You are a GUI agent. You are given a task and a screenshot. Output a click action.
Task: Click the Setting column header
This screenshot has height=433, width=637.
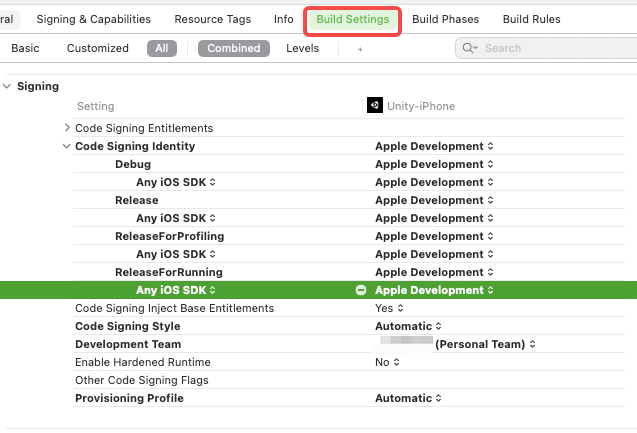[x=95, y=106]
